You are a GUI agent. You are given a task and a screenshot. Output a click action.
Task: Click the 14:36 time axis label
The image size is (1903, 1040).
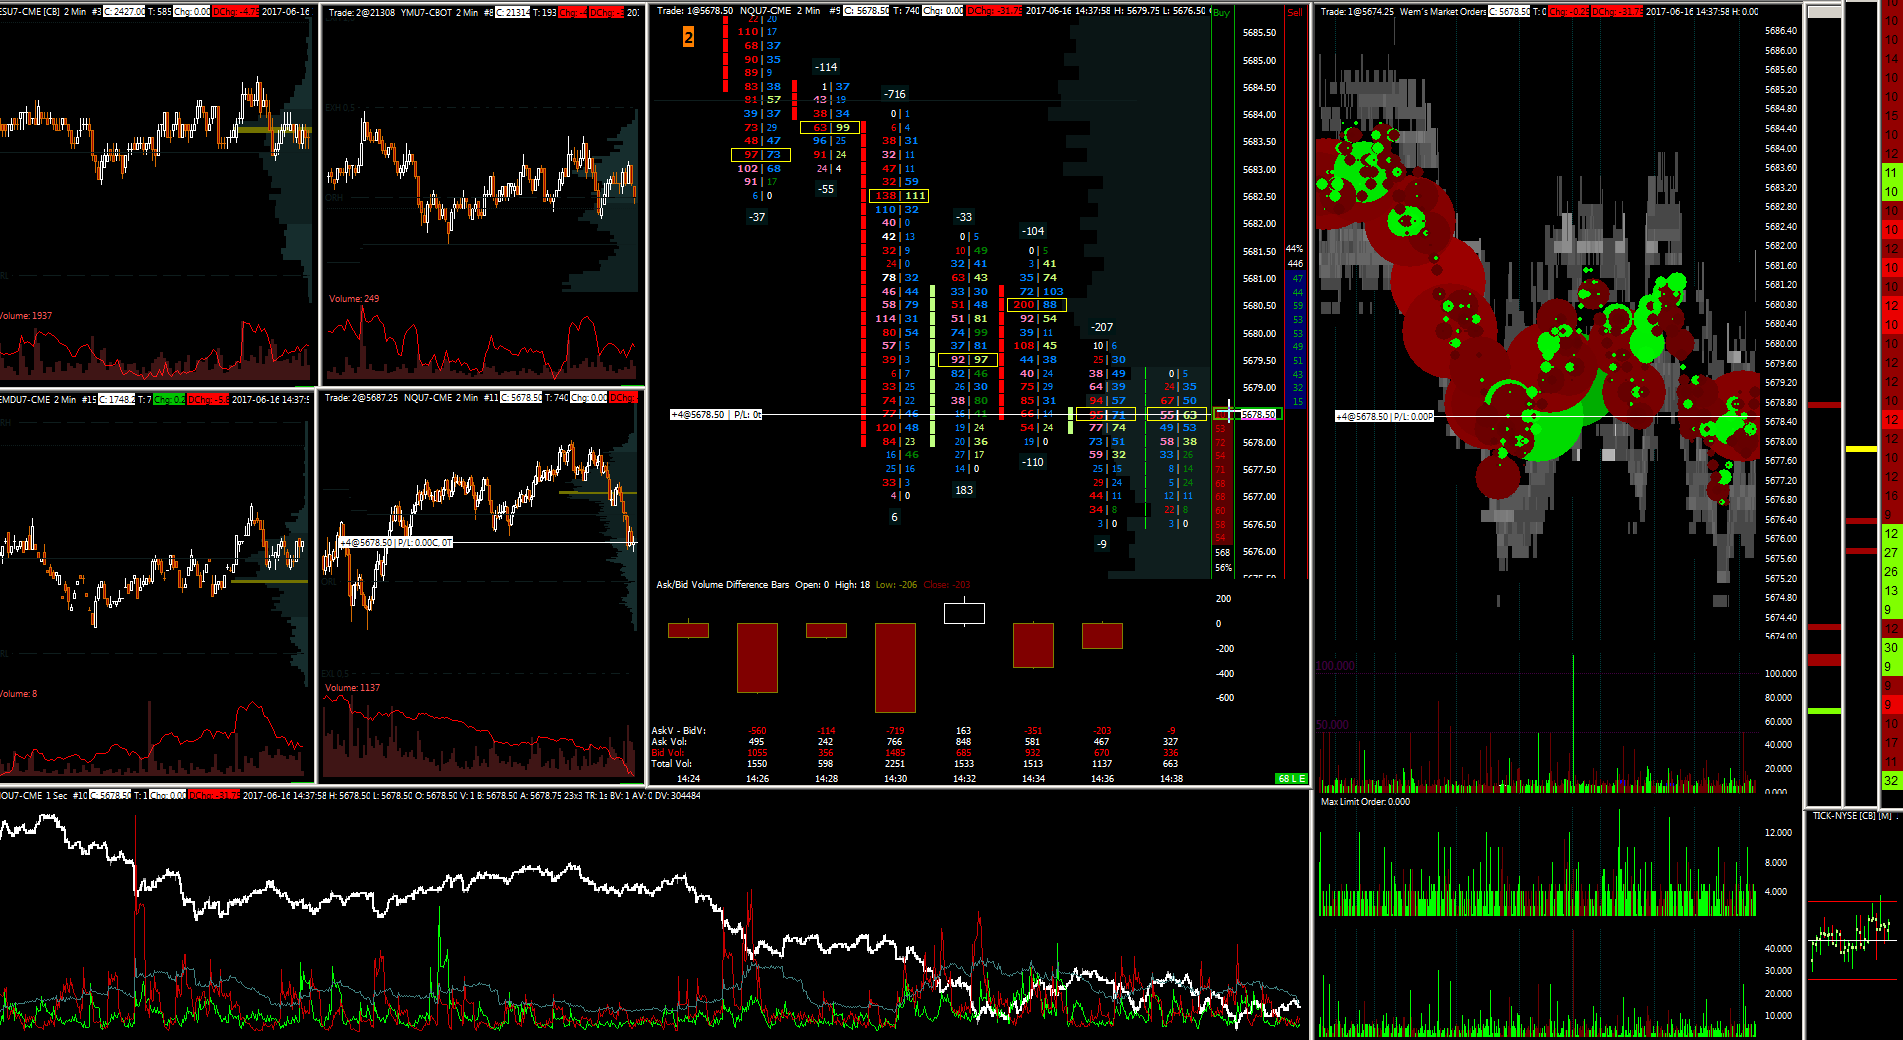tap(1102, 778)
